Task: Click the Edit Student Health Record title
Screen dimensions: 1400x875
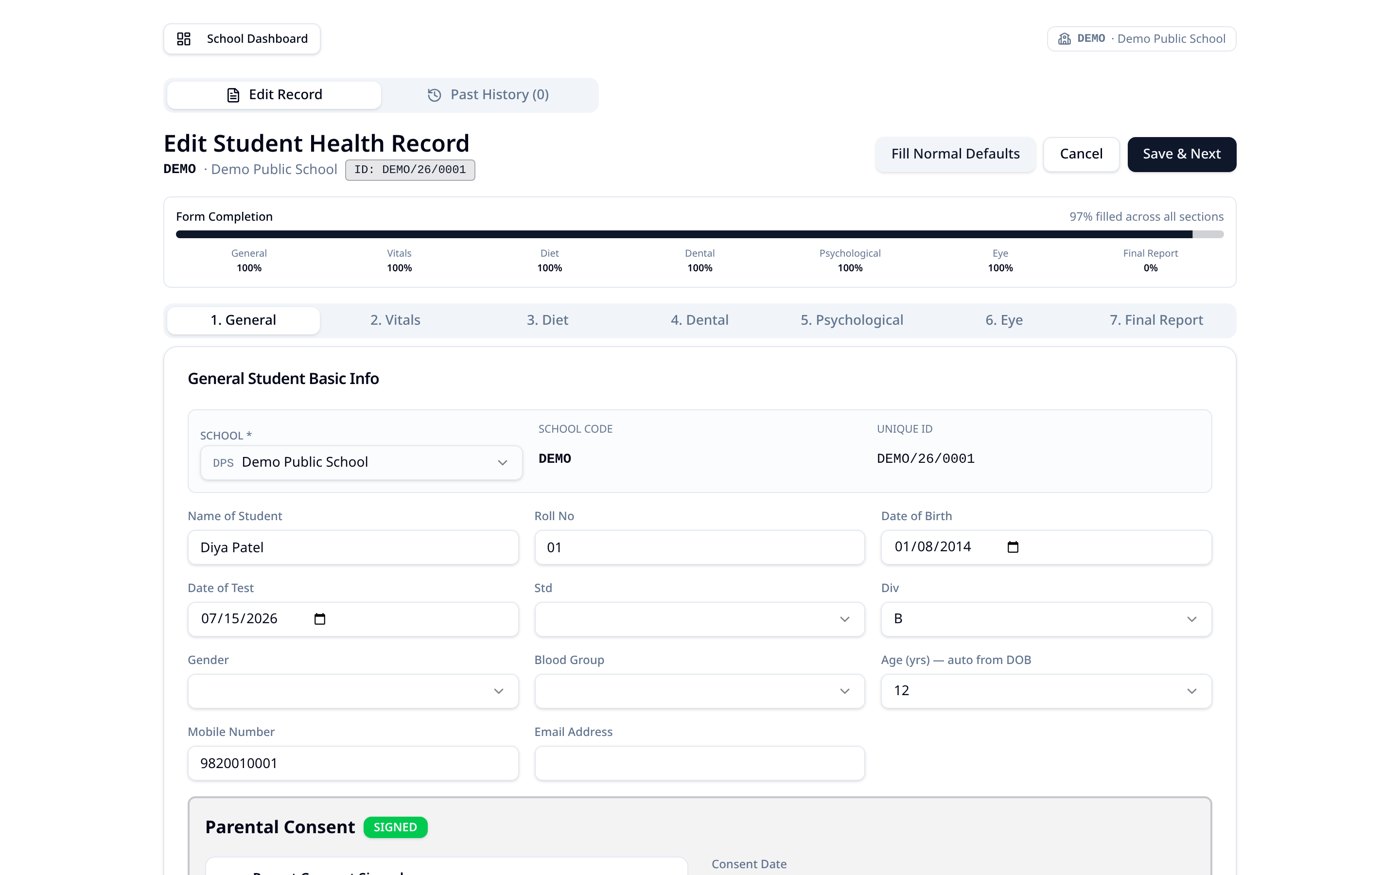Action: pyautogui.click(x=316, y=144)
